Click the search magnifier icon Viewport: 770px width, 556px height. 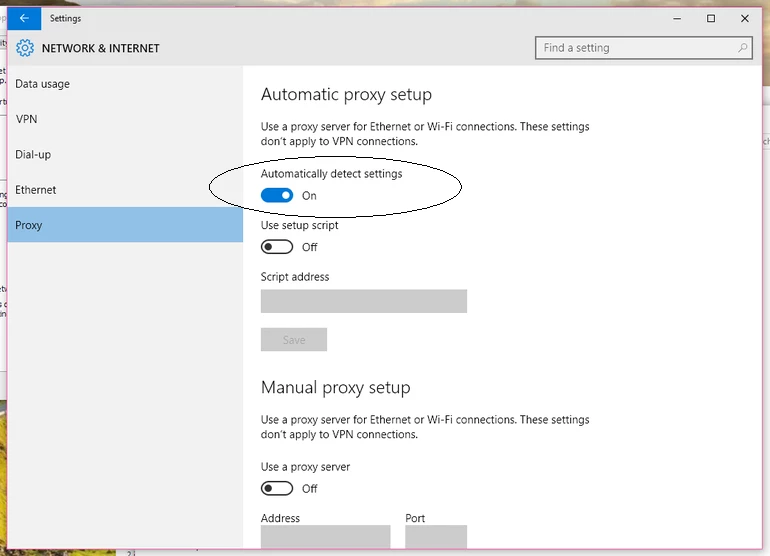click(x=742, y=48)
